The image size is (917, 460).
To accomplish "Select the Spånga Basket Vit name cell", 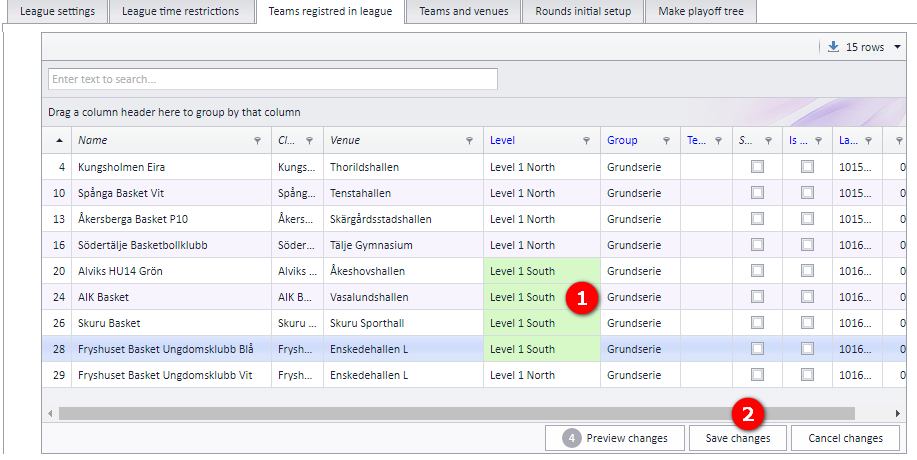I will tap(171, 193).
